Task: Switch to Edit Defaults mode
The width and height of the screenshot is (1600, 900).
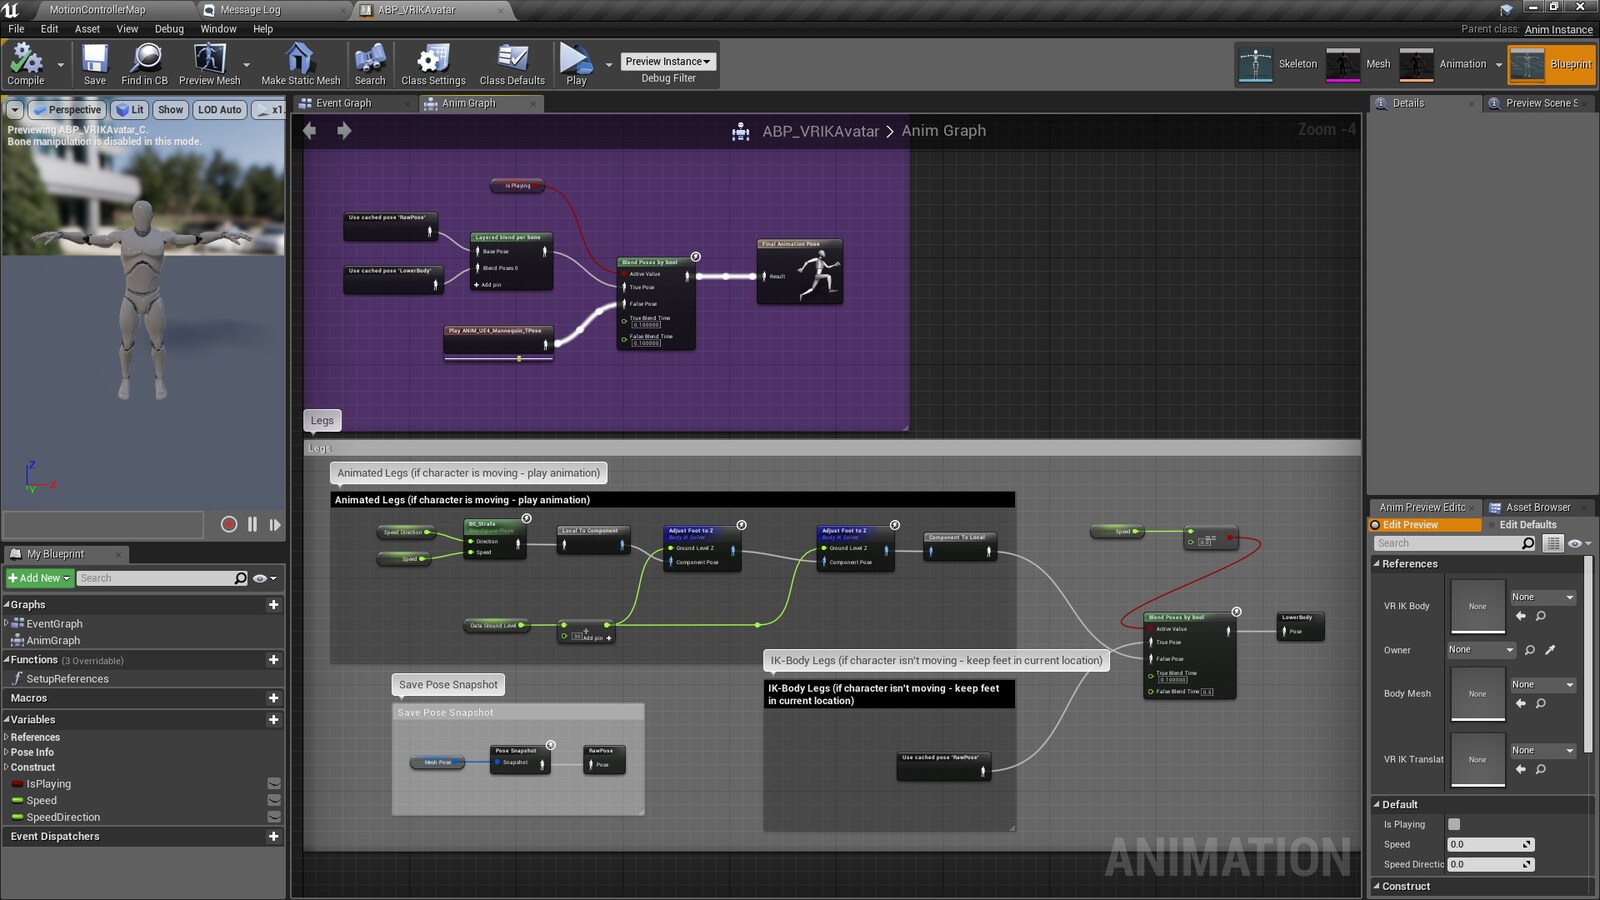Action: click(x=1527, y=524)
